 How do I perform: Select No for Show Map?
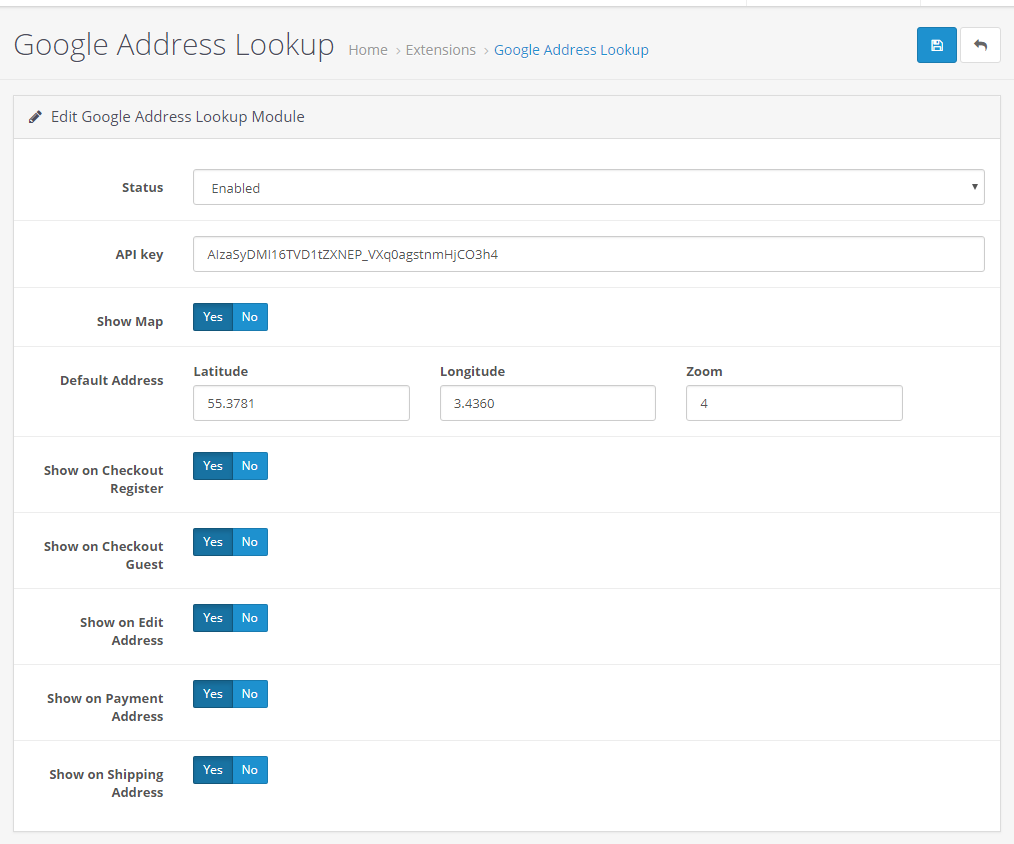click(250, 317)
